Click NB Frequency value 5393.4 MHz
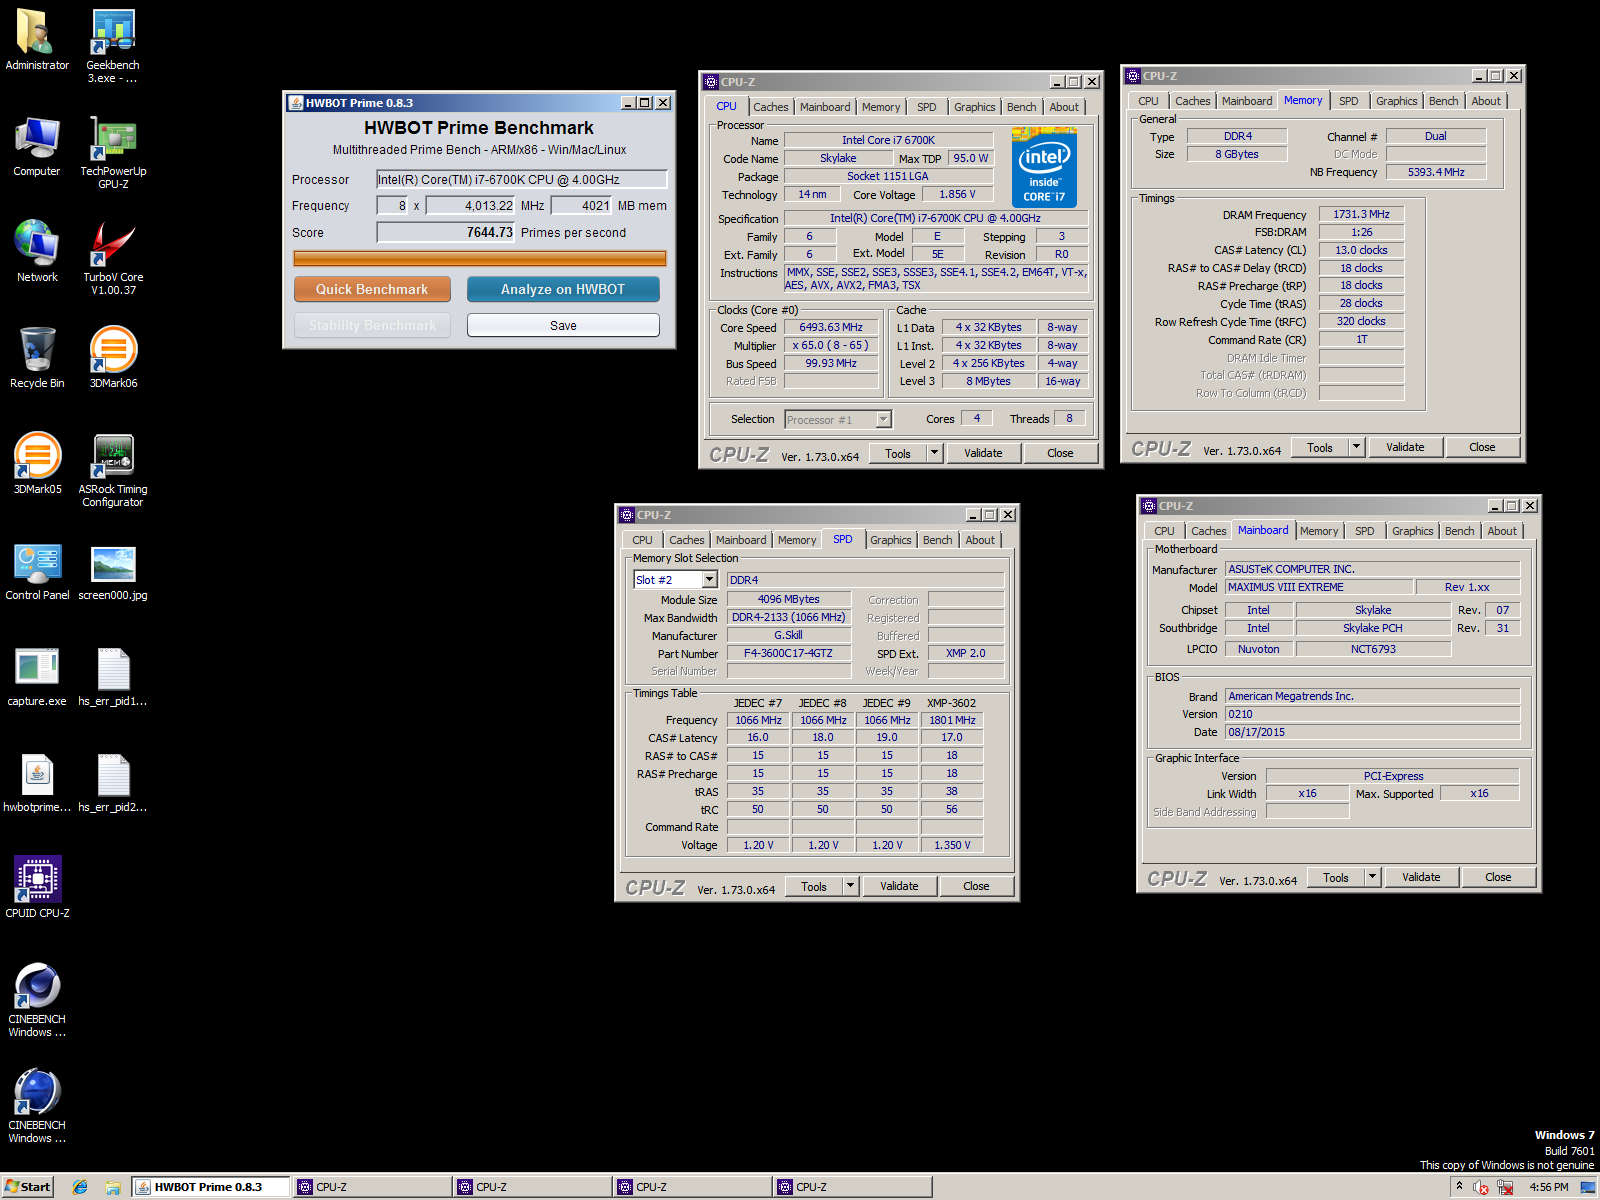1600x1200 pixels. [1436, 172]
